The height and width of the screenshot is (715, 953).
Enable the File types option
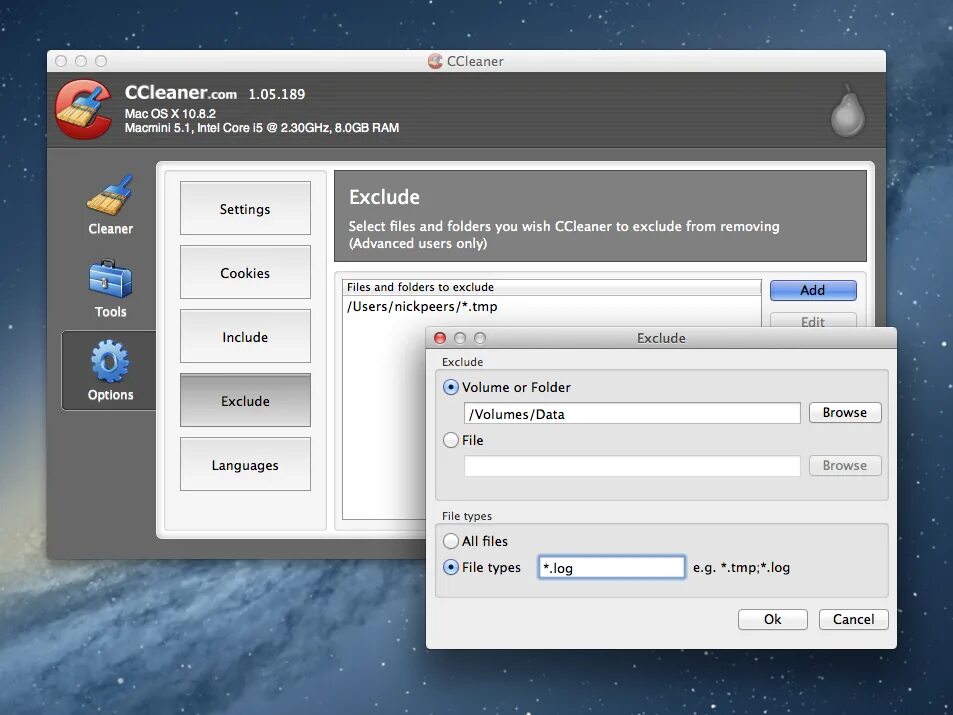click(451, 567)
